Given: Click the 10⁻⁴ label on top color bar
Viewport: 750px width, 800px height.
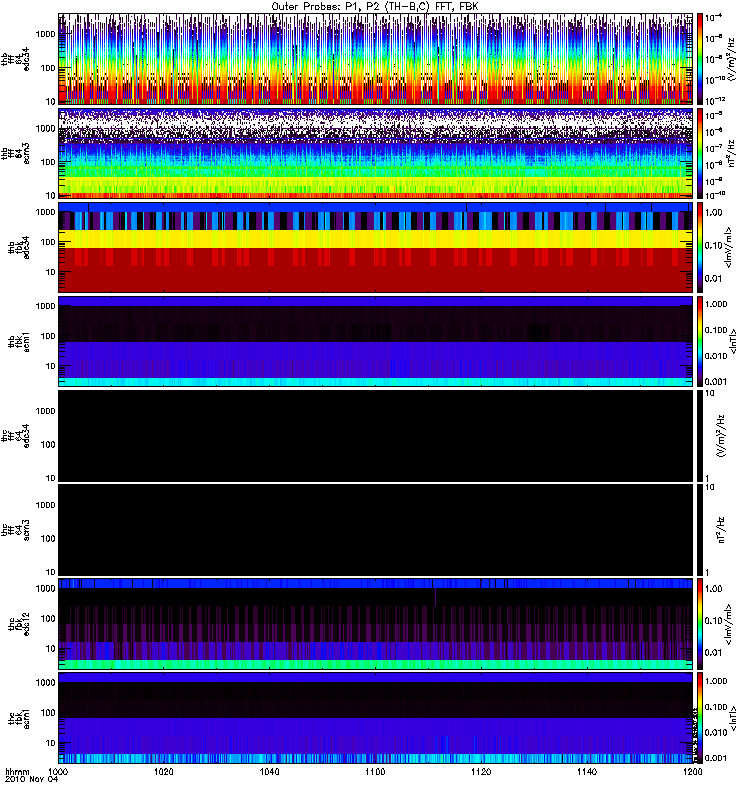Looking at the screenshot, I should [x=714, y=18].
